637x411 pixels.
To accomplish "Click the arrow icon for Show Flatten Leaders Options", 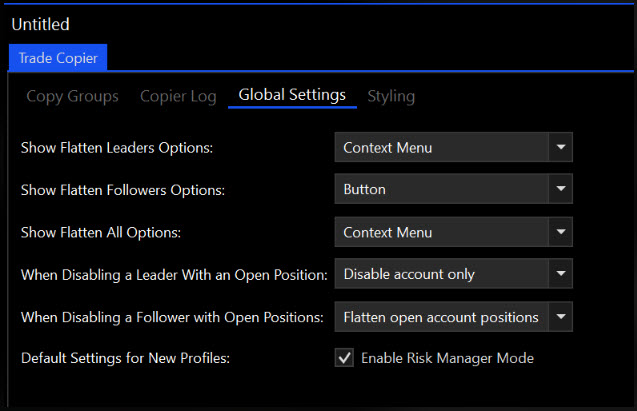I will click(x=560, y=148).
